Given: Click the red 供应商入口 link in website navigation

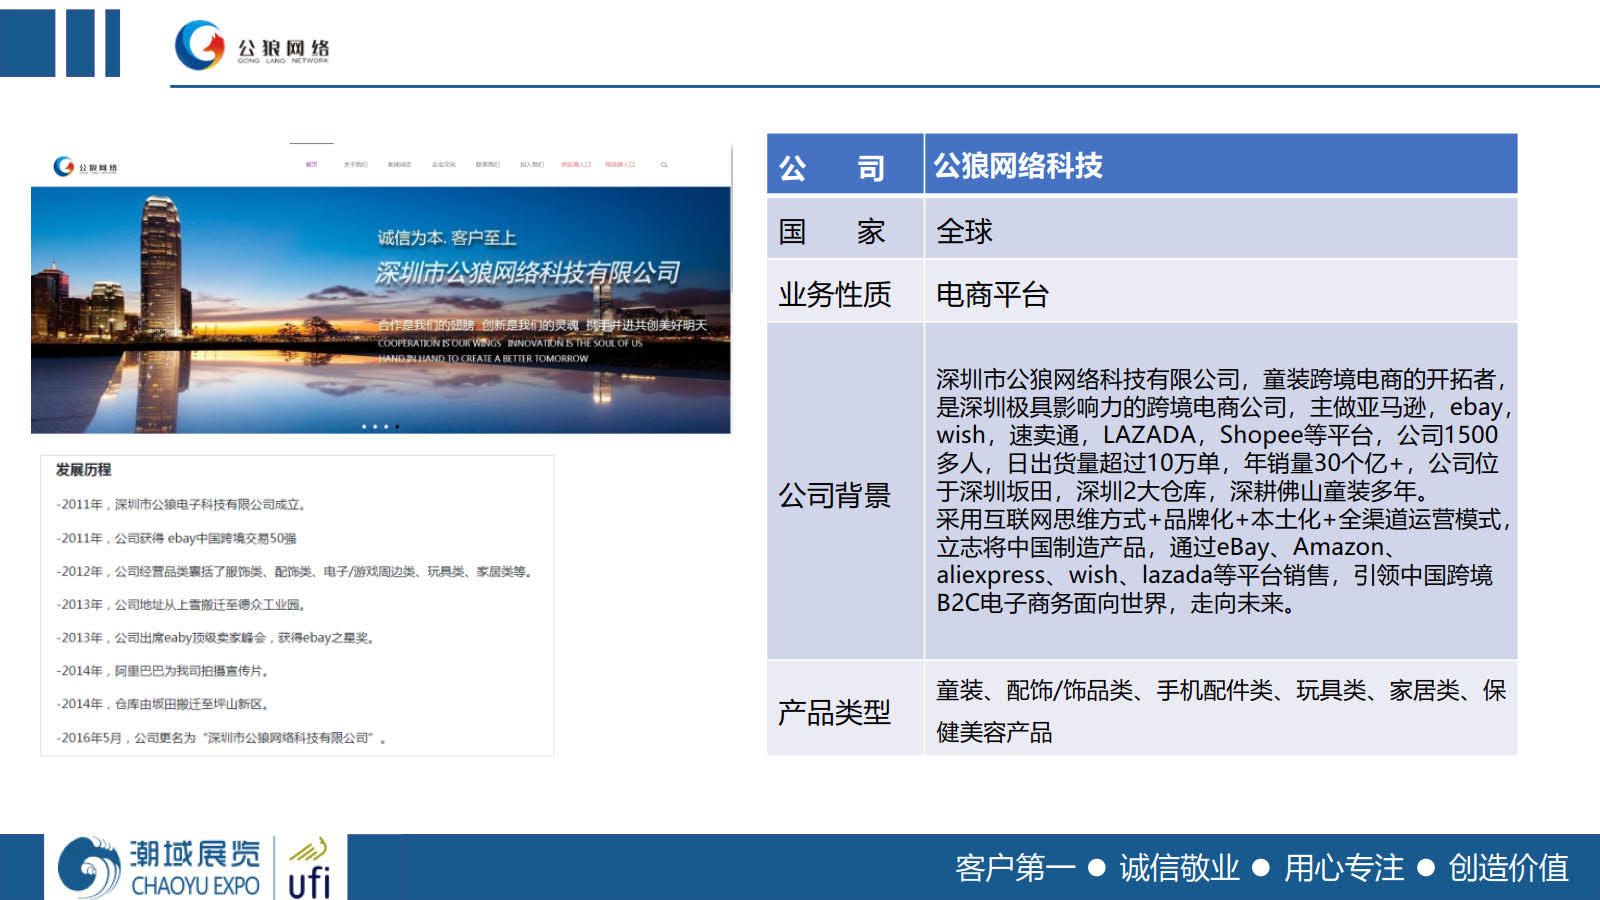Looking at the screenshot, I should point(576,164).
